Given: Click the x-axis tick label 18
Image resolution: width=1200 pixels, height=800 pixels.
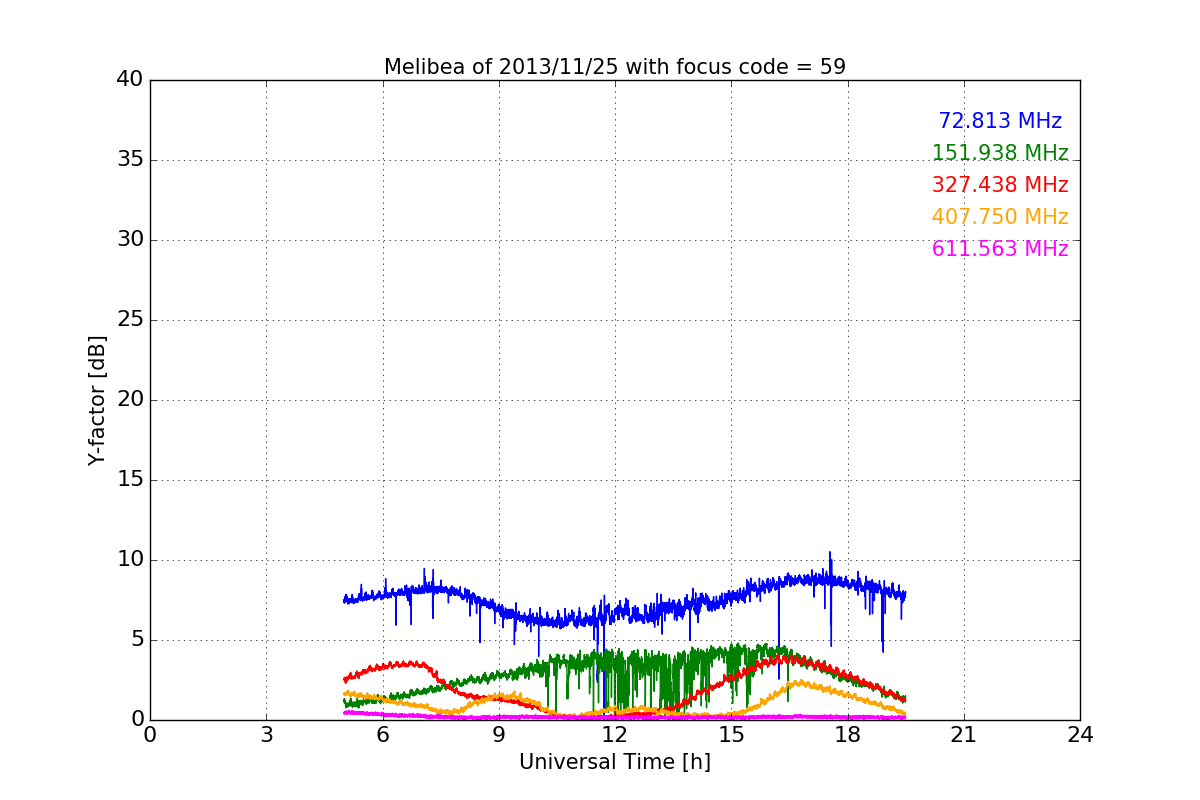Looking at the screenshot, I should [848, 735].
